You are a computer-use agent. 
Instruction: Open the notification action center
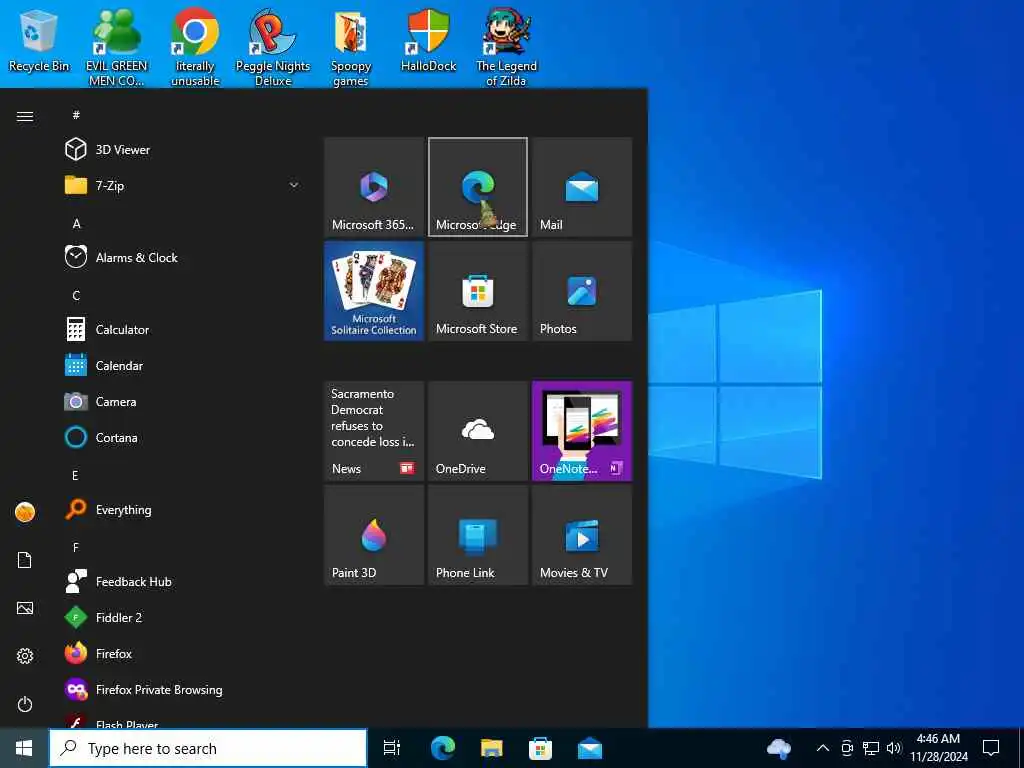(991, 748)
